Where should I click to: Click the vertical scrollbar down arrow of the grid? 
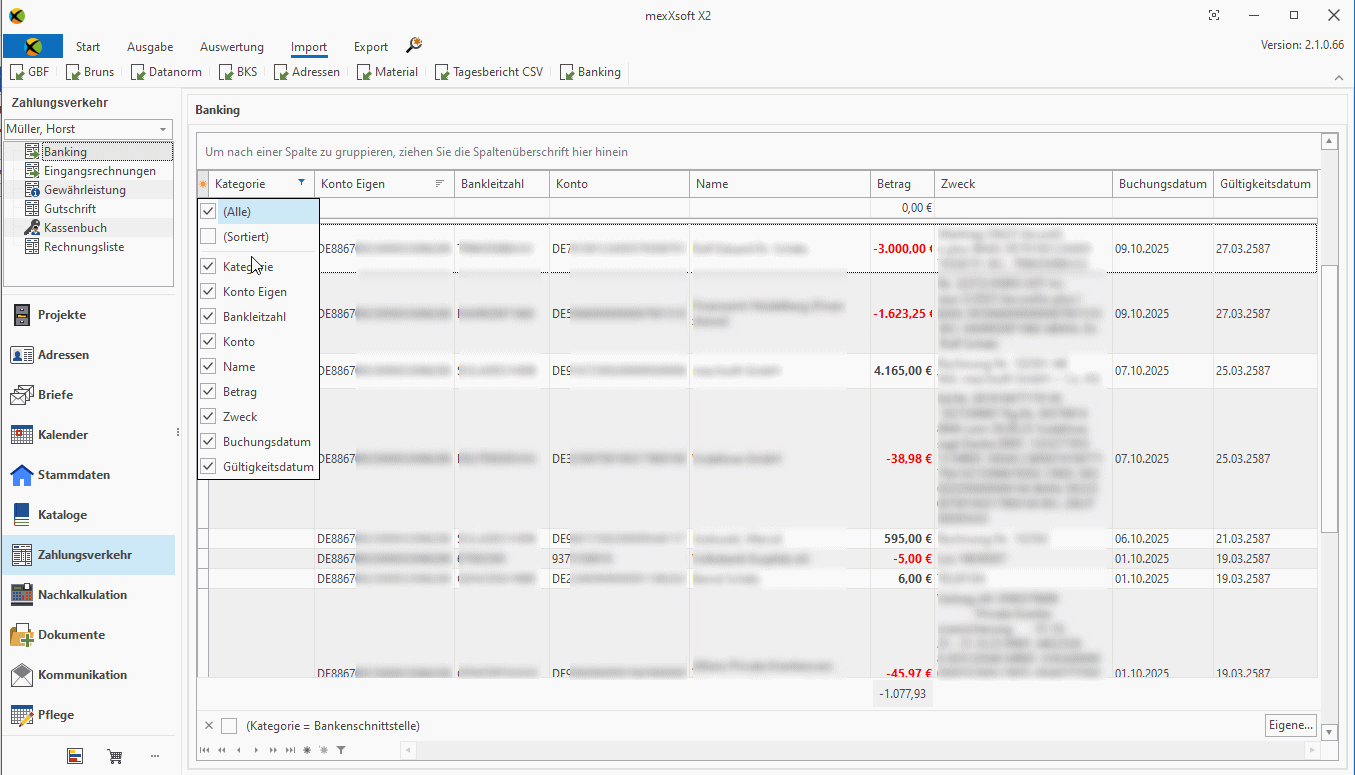(x=1329, y=732)
